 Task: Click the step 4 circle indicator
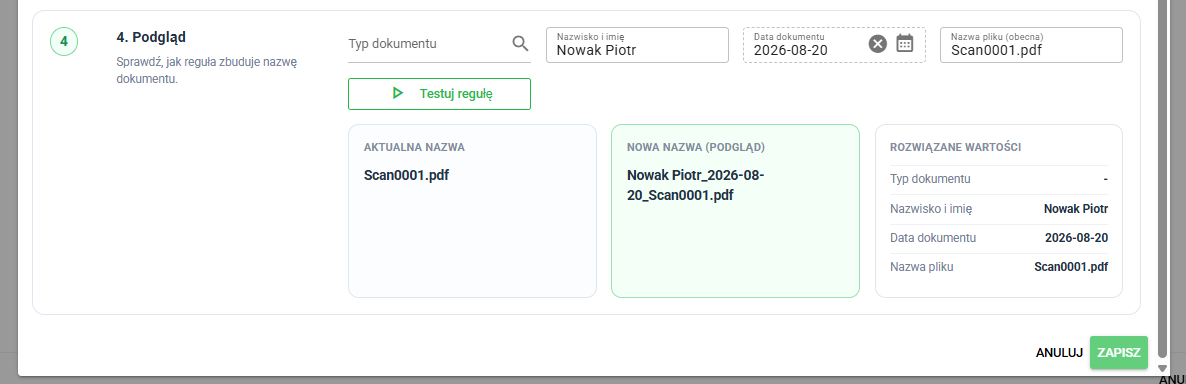coord(64,42)
